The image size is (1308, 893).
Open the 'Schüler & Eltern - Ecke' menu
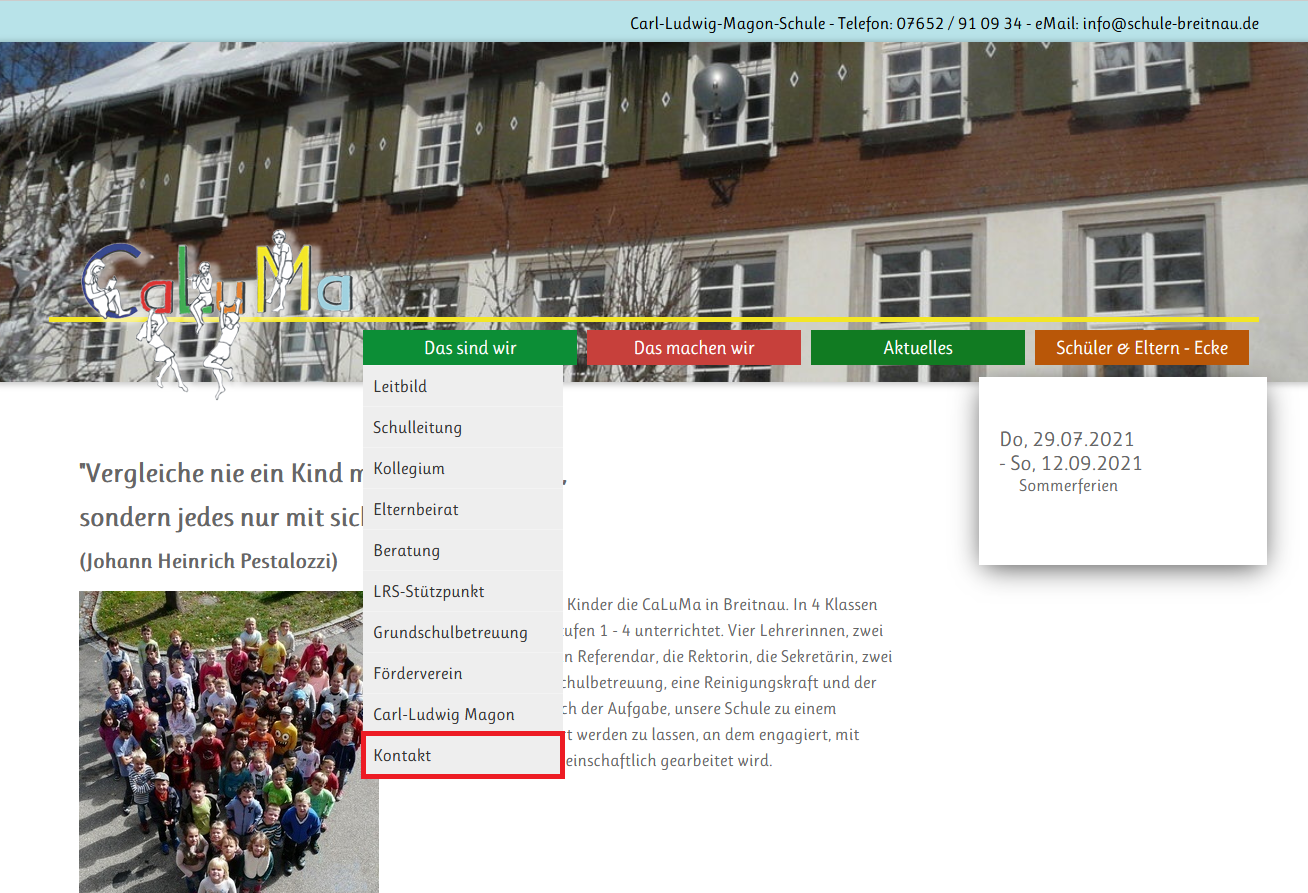coord(1141,348)
